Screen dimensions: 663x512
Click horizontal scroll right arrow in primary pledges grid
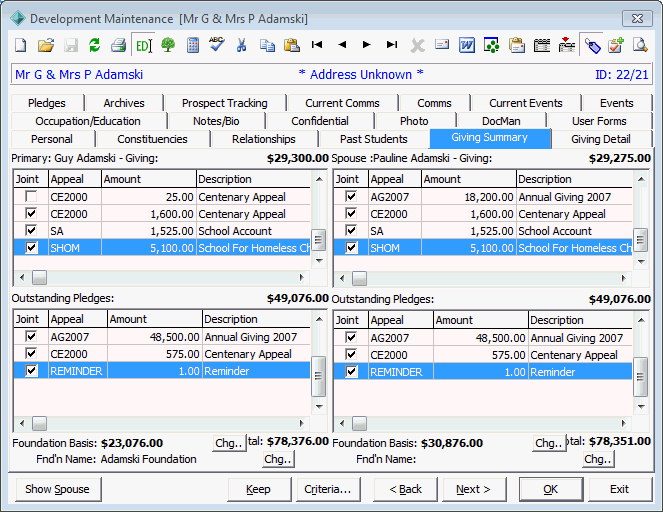click(301, 423)
